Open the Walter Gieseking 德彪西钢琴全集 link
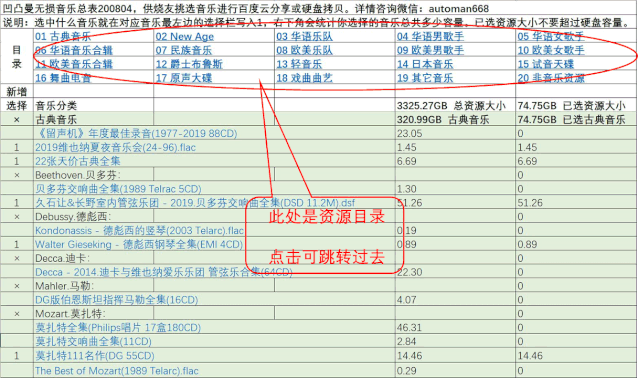Viewport: 638px width, 378px height. 139,244
